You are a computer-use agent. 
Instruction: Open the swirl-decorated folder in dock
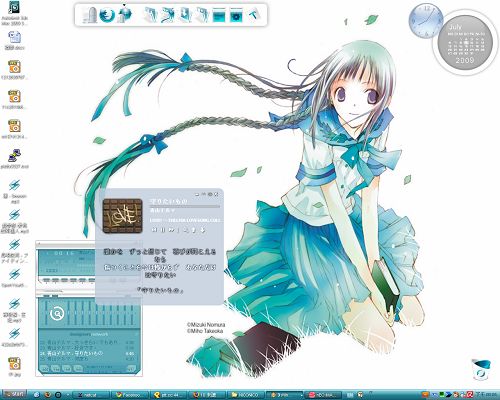[168, 15]
